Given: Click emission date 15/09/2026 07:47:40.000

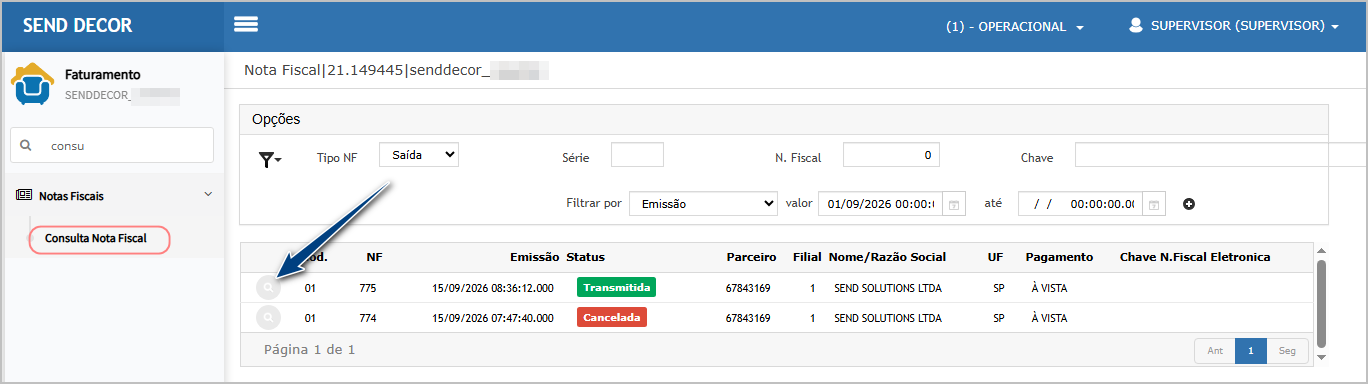Looking at the screenshot, I should click(493, 319).
